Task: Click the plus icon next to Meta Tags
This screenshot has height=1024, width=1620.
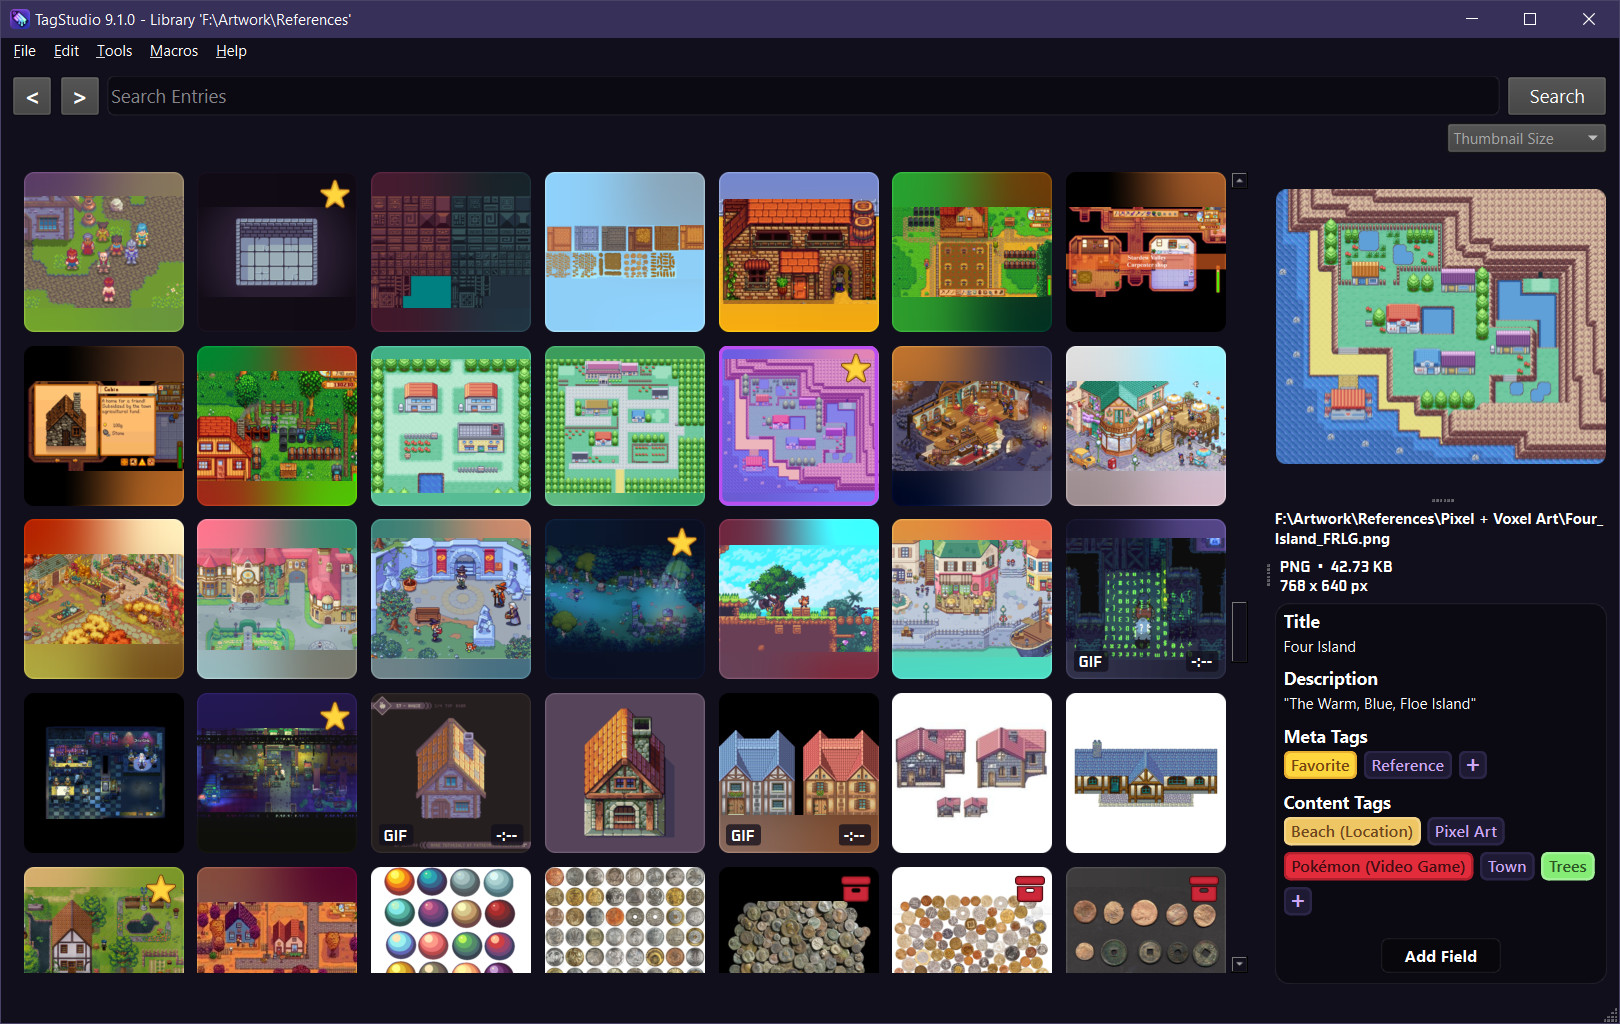Action: click(x=1472, y=765)
